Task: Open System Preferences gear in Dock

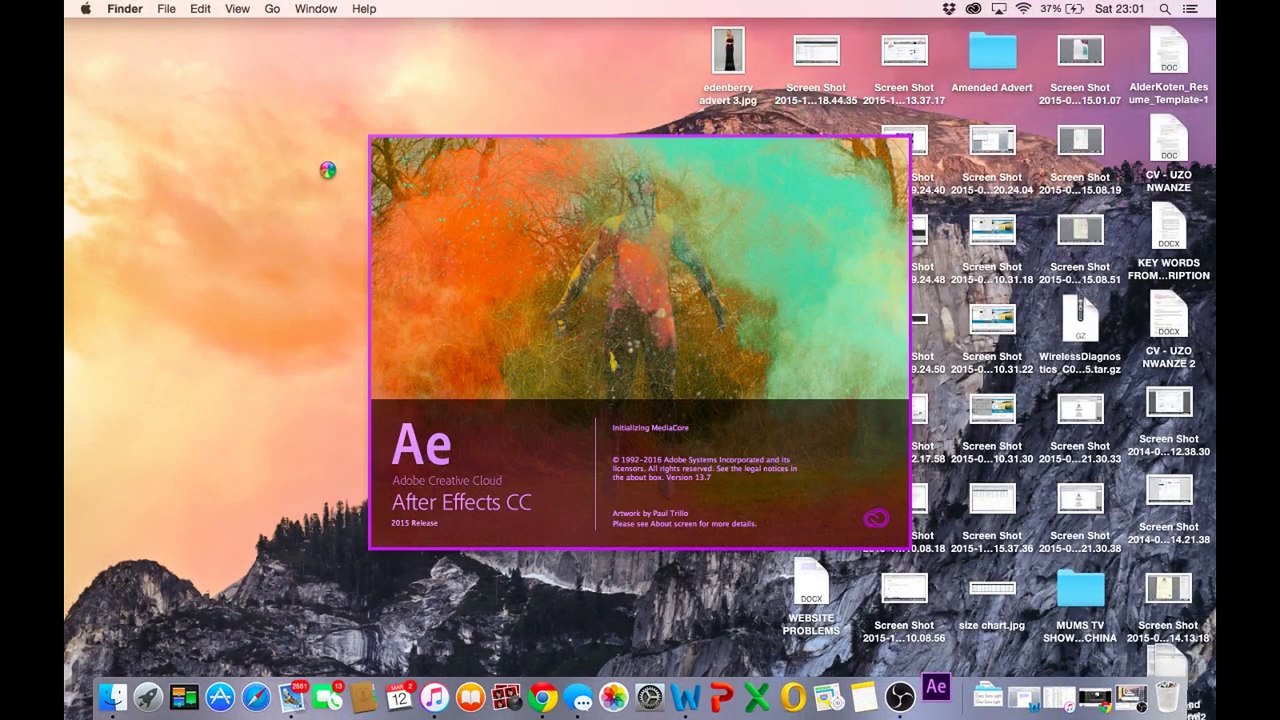Action: pyautogui.click(x=650, y=697)
